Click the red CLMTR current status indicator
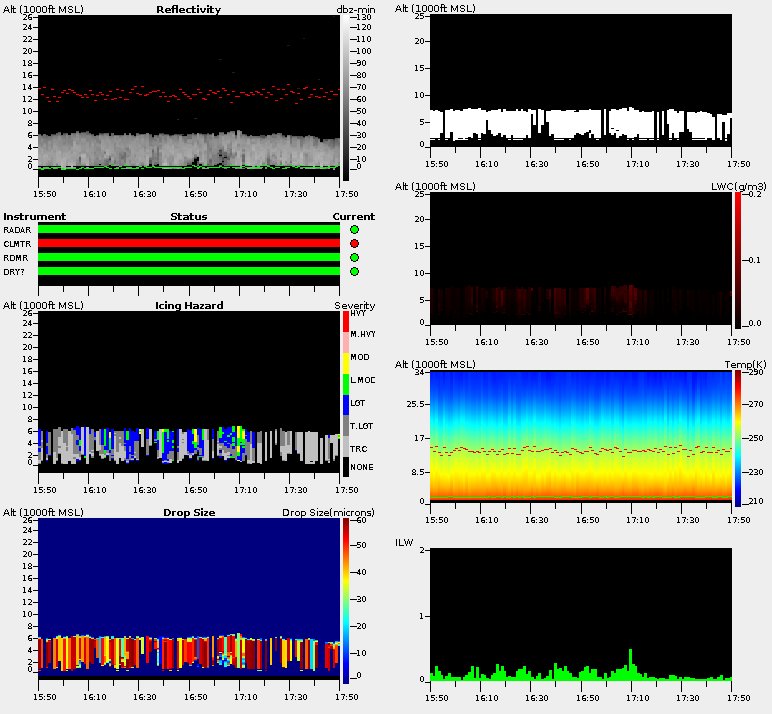The width and height of the screenshot is (772, 714). [x=354, y=244]
